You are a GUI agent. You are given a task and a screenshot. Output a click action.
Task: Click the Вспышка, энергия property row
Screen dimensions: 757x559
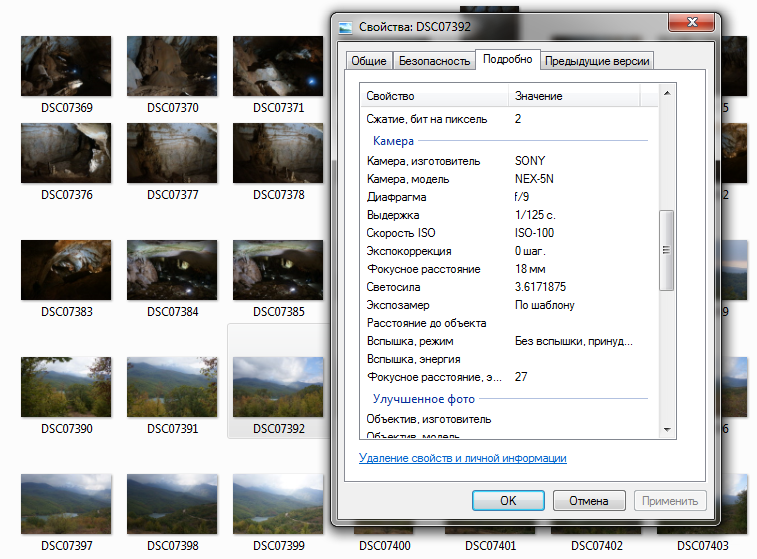(509, 359)
